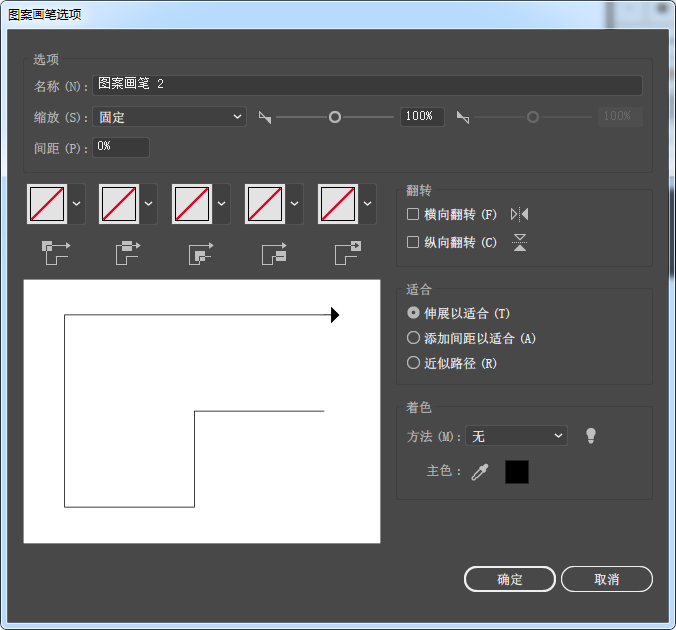Click the outer corner tile swatch
The image size is (676, 630).
coord(47,204)
